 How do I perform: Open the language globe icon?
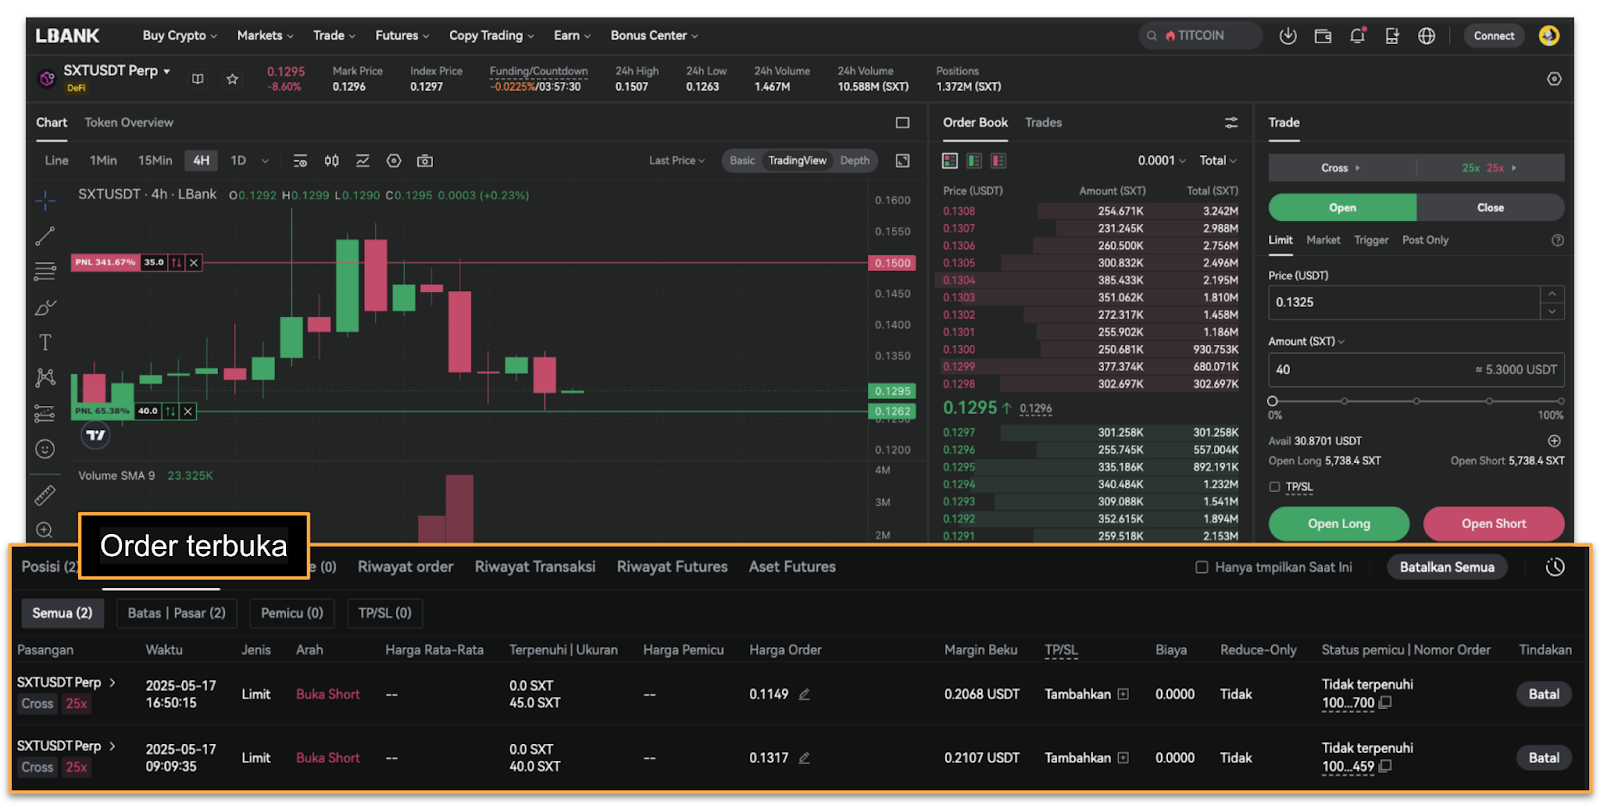[x=1427, y=36]
